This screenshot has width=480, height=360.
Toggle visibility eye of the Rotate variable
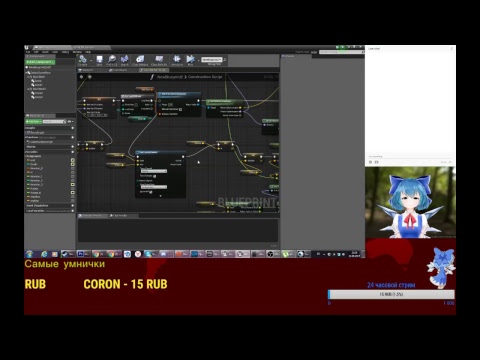(x=72, y=189)
